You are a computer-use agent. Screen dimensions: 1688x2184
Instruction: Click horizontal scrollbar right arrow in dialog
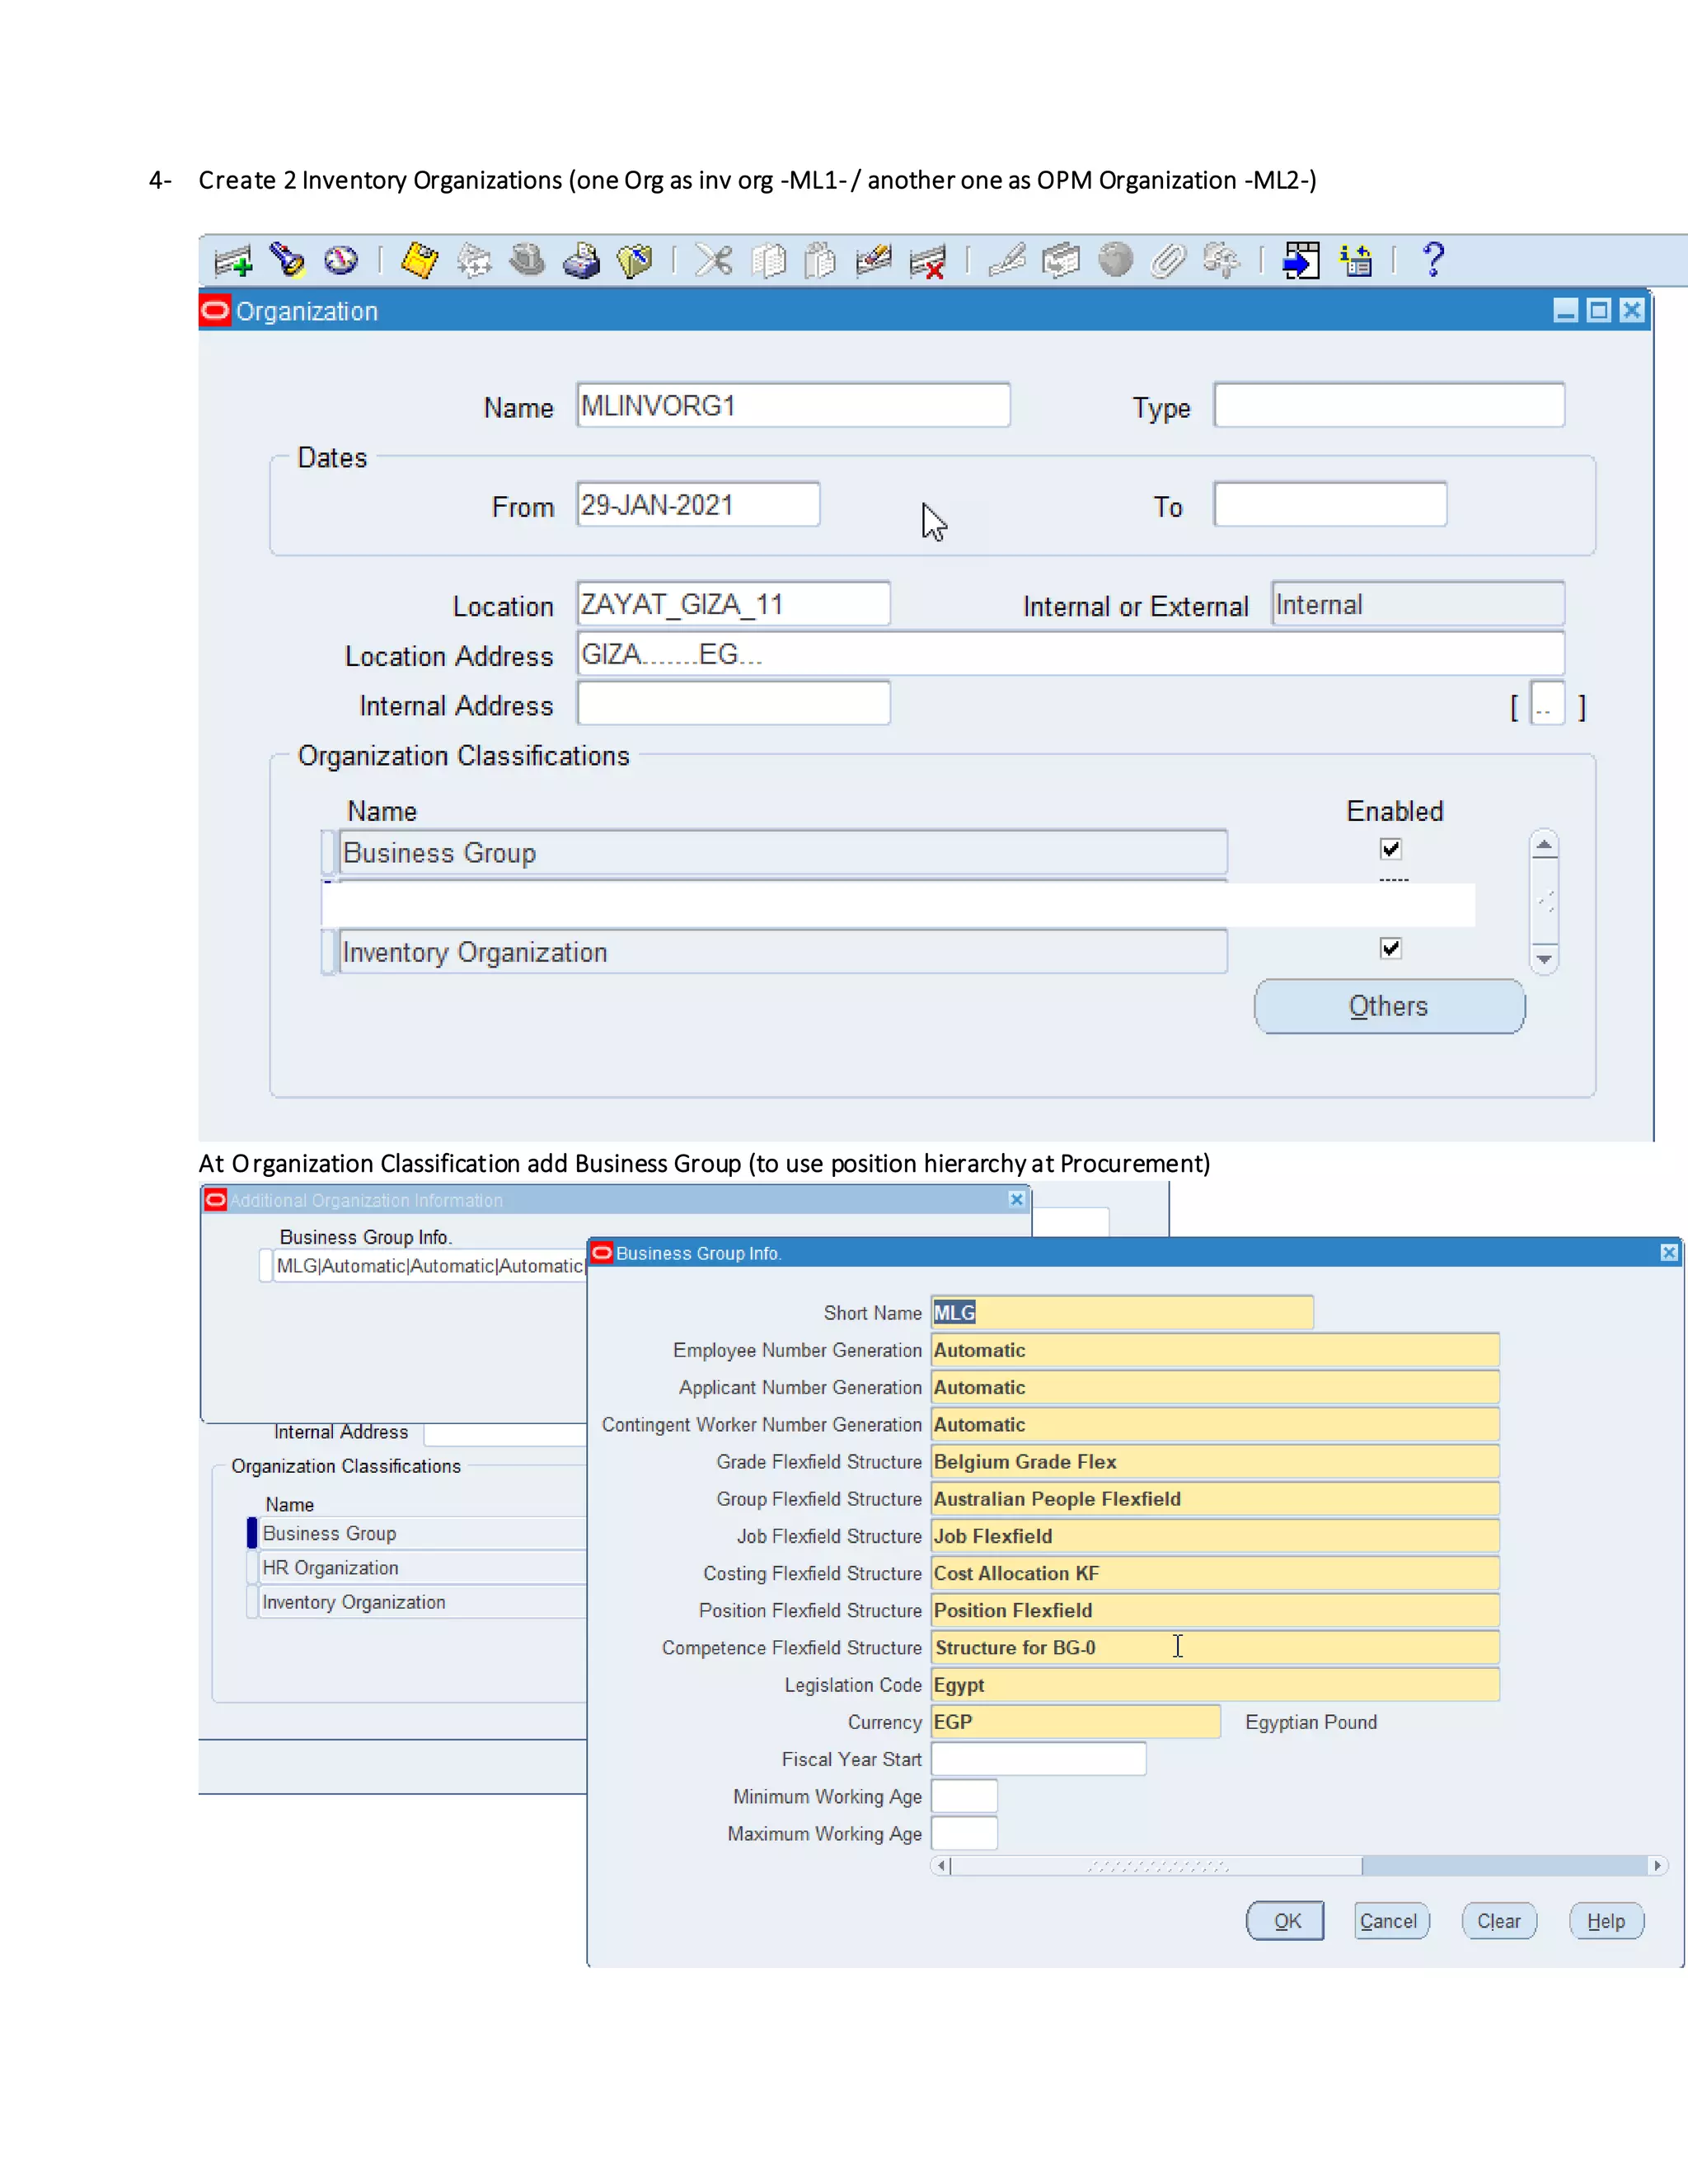coord(1657,1865)
